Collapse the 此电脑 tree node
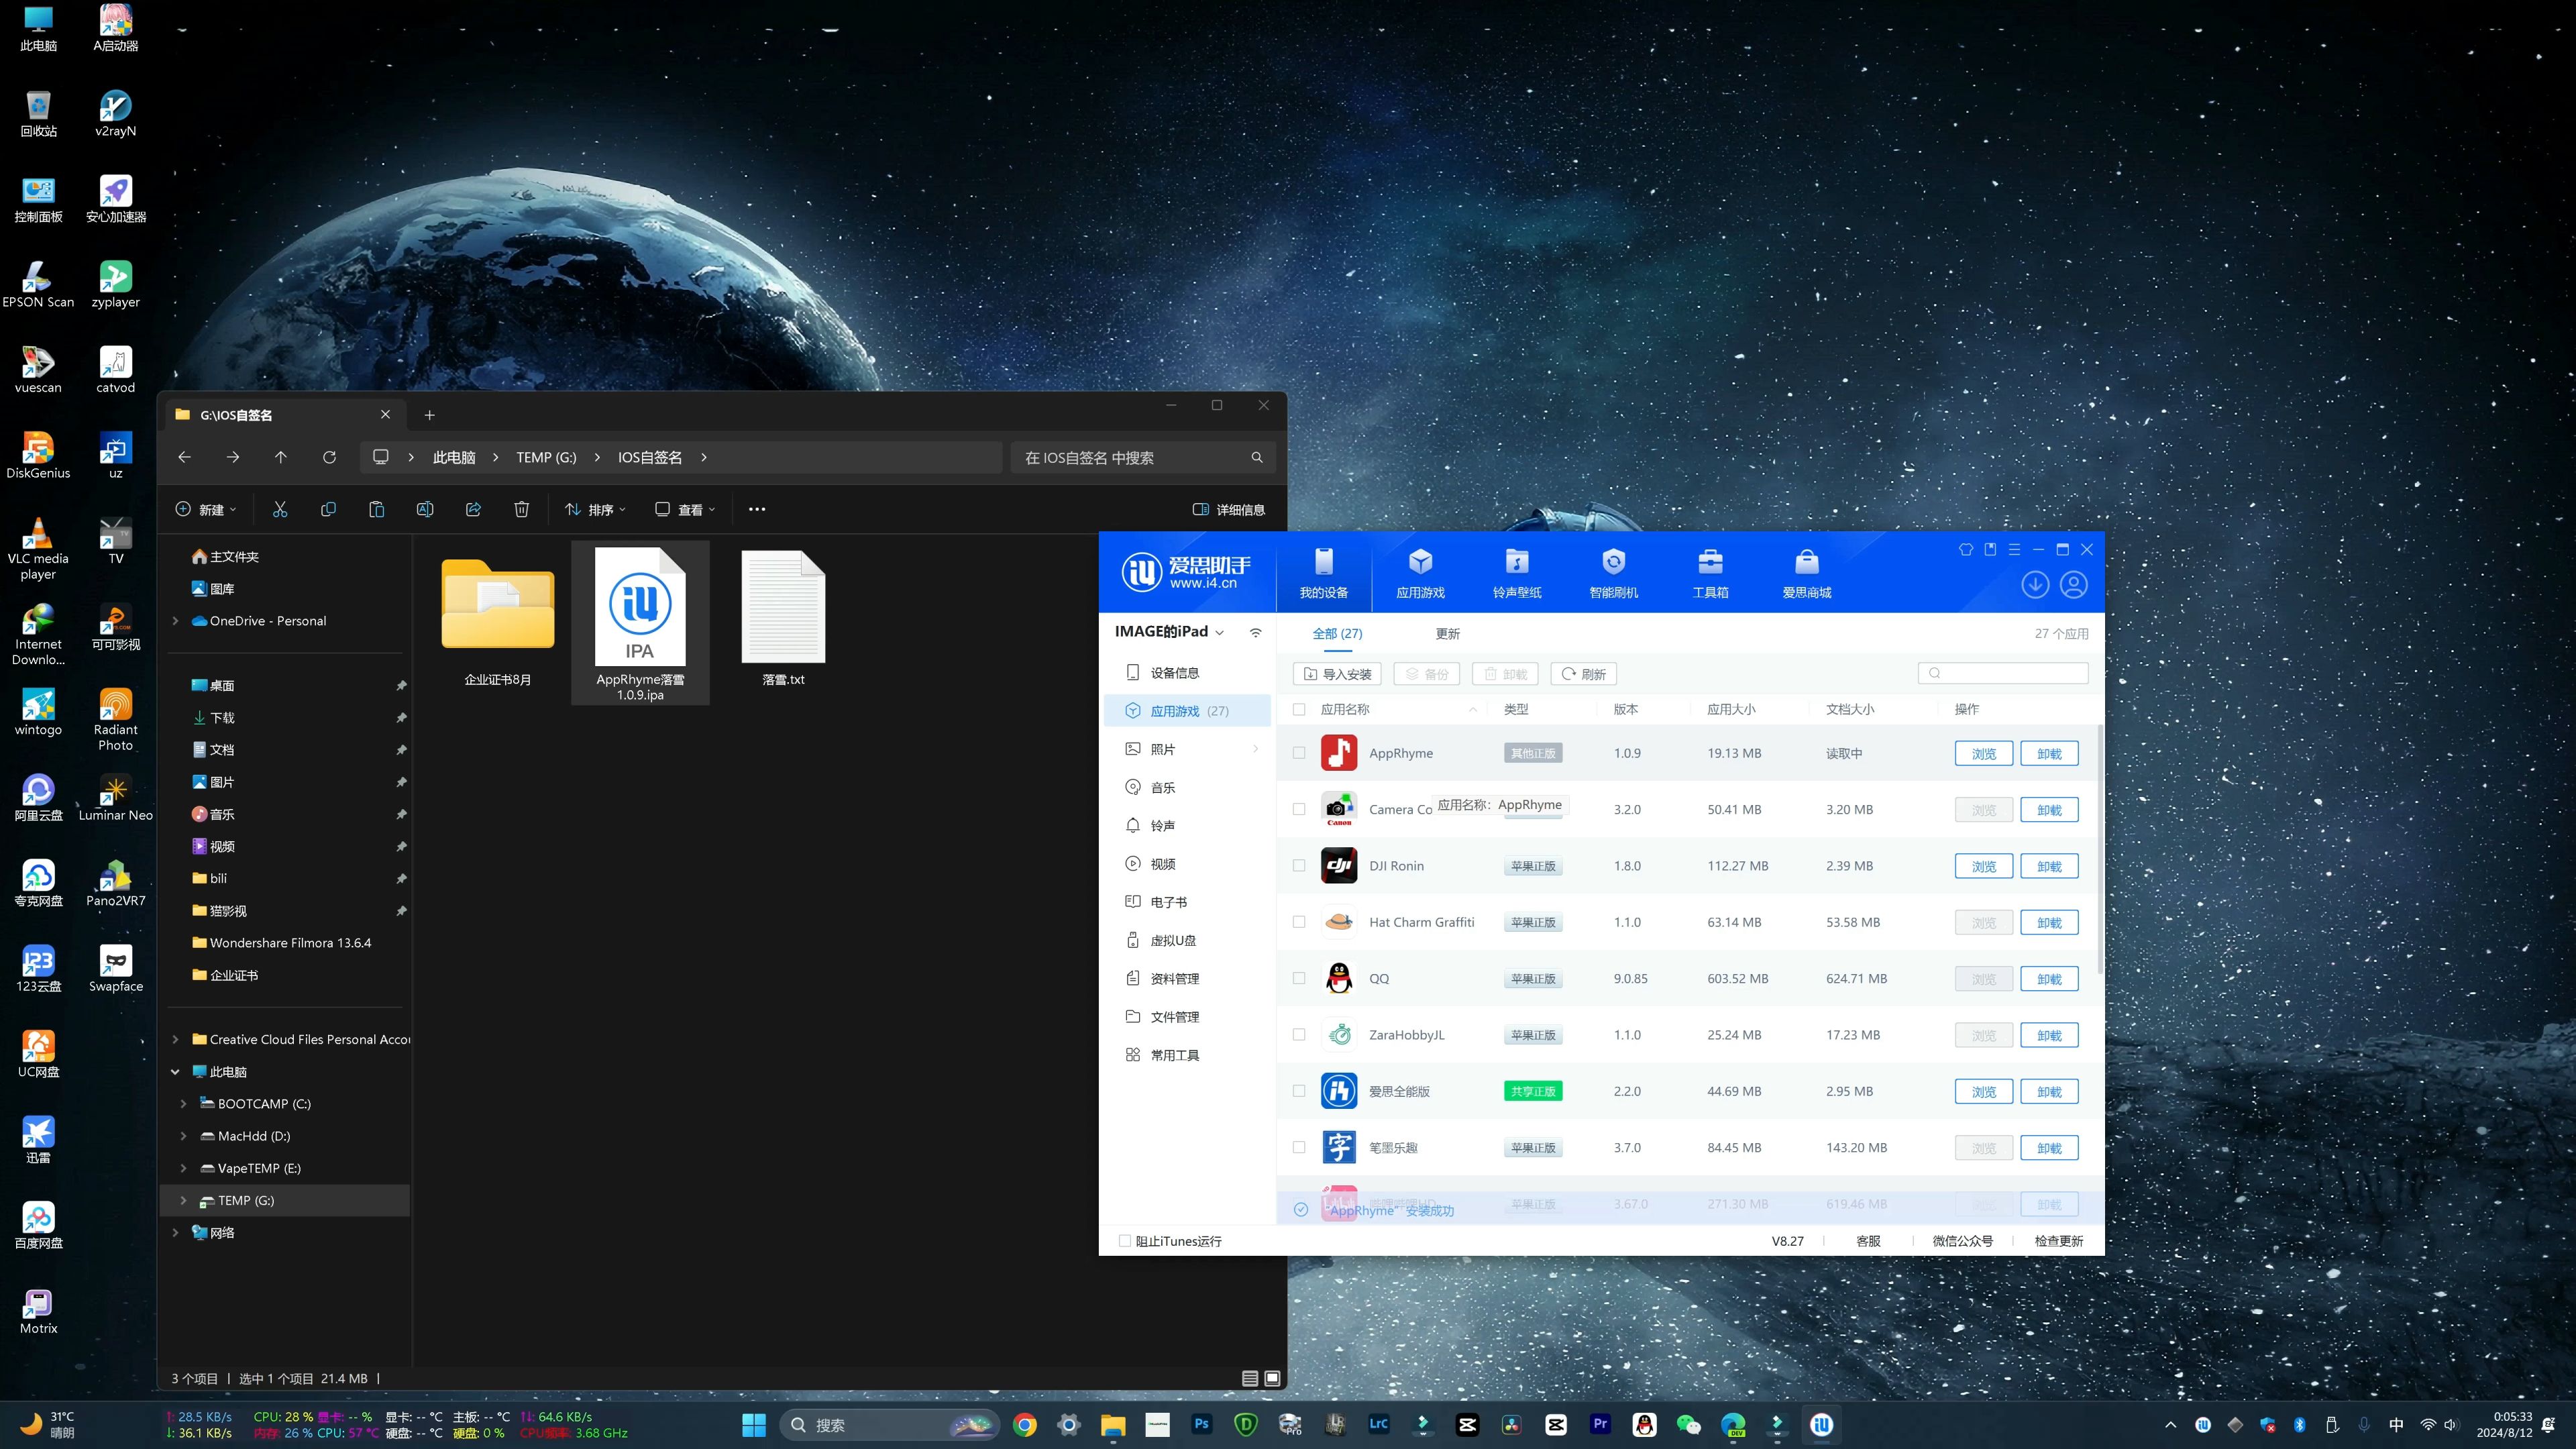The height and width of the screenshot is (1449, 2576). pyautogui.click(x=175, y=1072)
